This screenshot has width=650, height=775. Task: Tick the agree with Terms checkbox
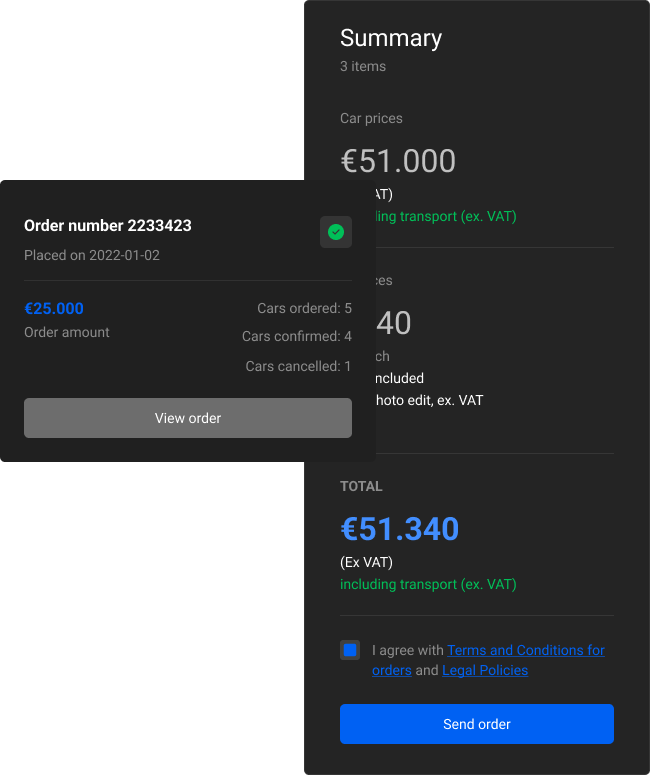[x=350, y=650]
